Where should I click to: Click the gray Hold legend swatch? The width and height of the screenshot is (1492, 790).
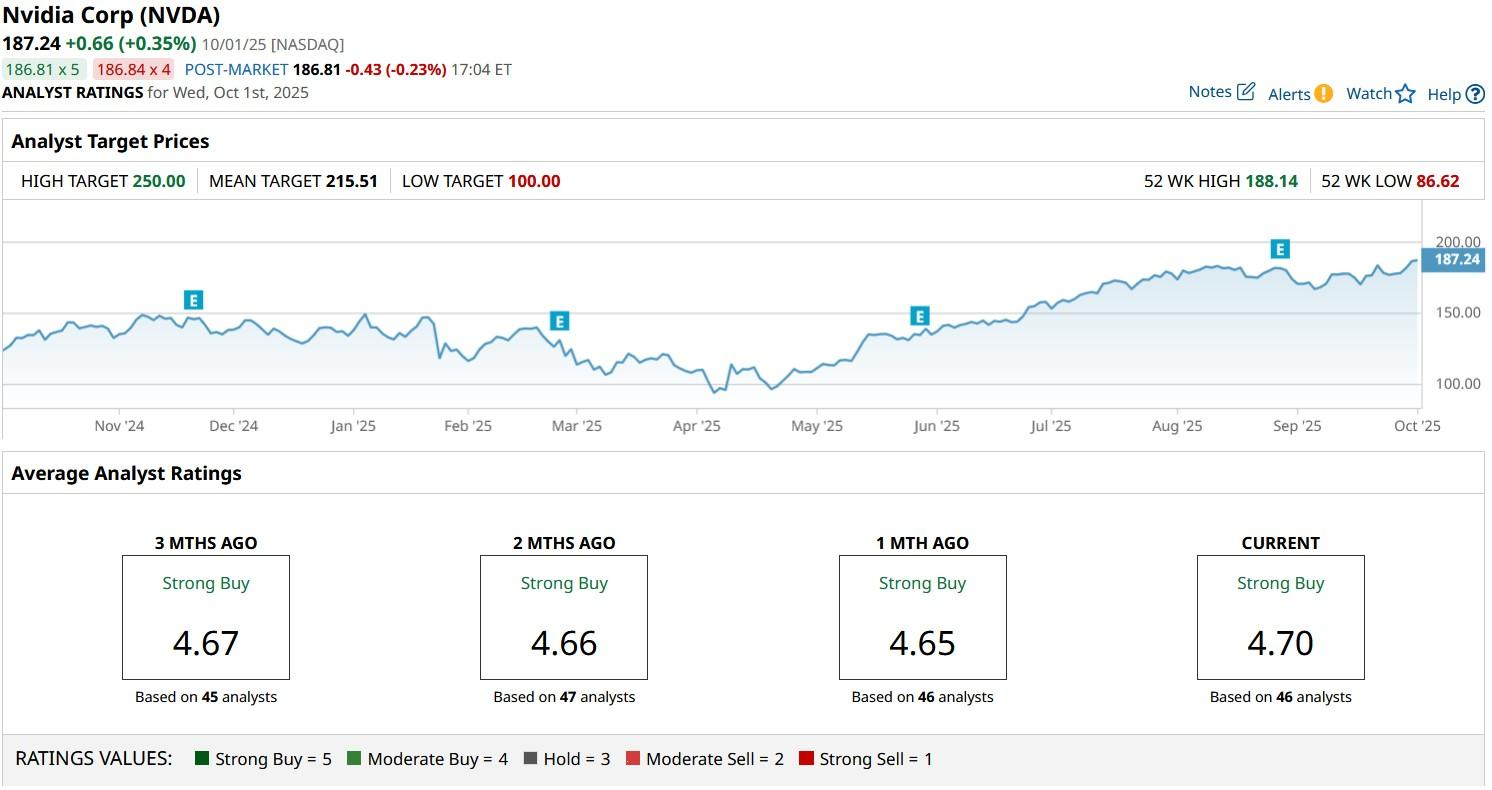[x=530, y=759]
